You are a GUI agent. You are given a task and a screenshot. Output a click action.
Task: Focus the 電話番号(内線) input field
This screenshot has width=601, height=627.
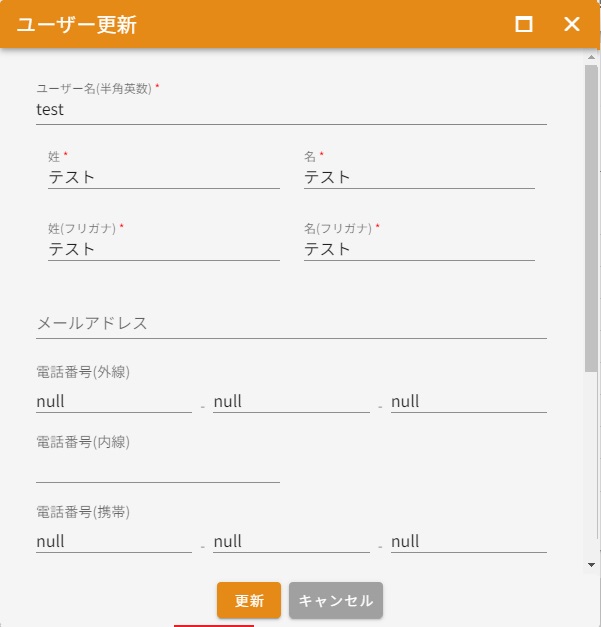tap(157, 470)
